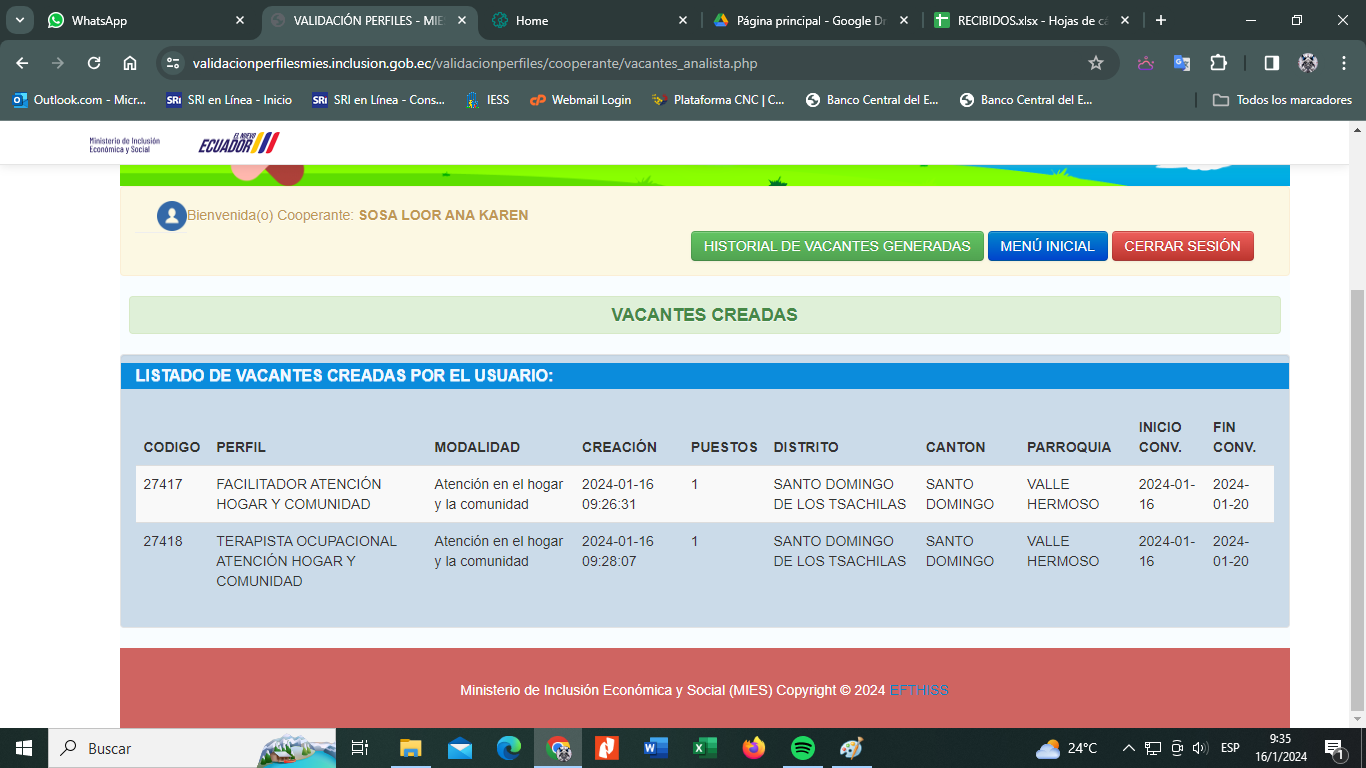Expand the tab search dropdown arrow
The height and width of the screenshot is (768, 1366).
click(x=19, y=20)
